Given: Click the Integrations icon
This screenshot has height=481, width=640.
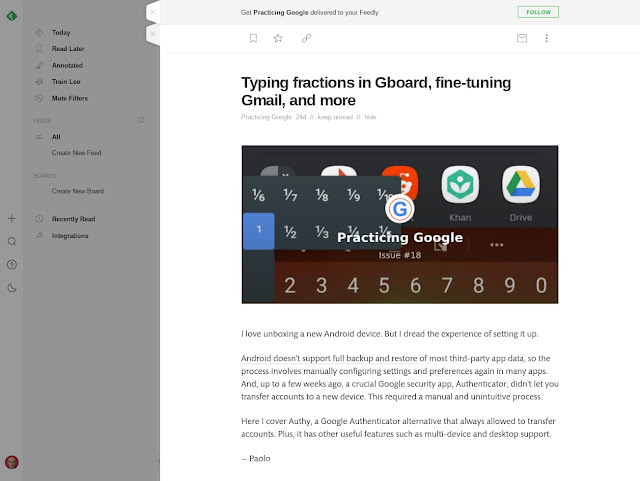Looking at the screenshot, I should coord(39,236).
